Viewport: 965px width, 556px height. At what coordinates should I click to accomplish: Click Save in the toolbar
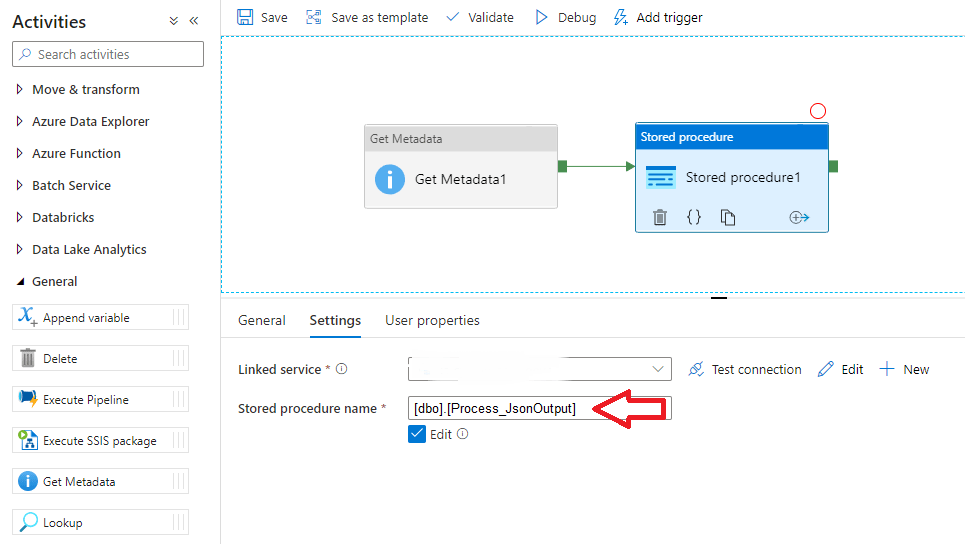(262, 17)
